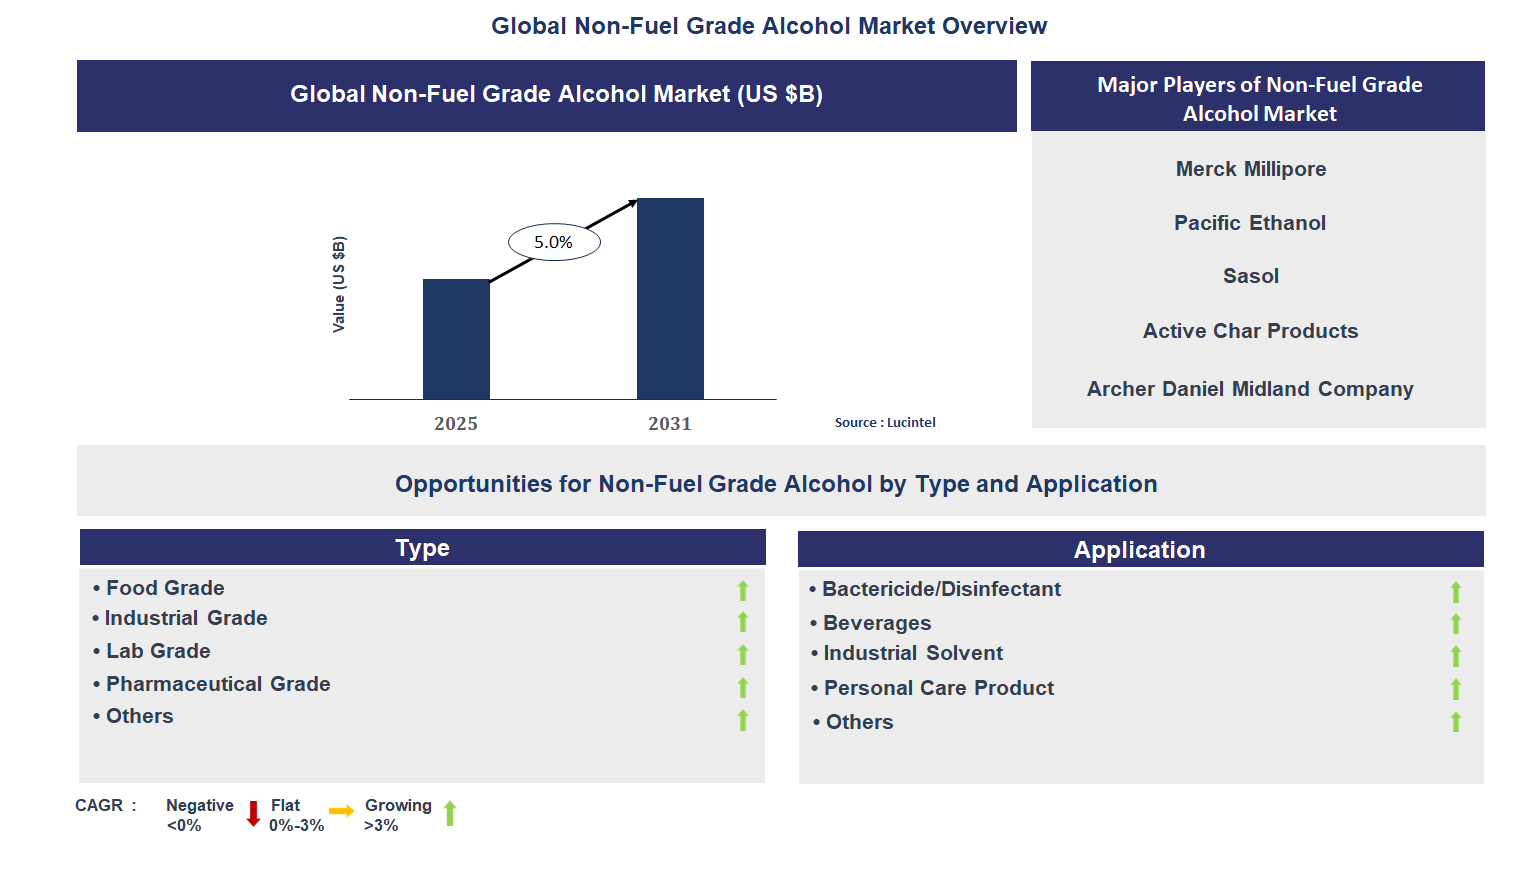Image resolution: width=1537 pixels, height=872 pixels.
Task: Click the green growth arrow beside Food Grade
Action: [742, 591]
